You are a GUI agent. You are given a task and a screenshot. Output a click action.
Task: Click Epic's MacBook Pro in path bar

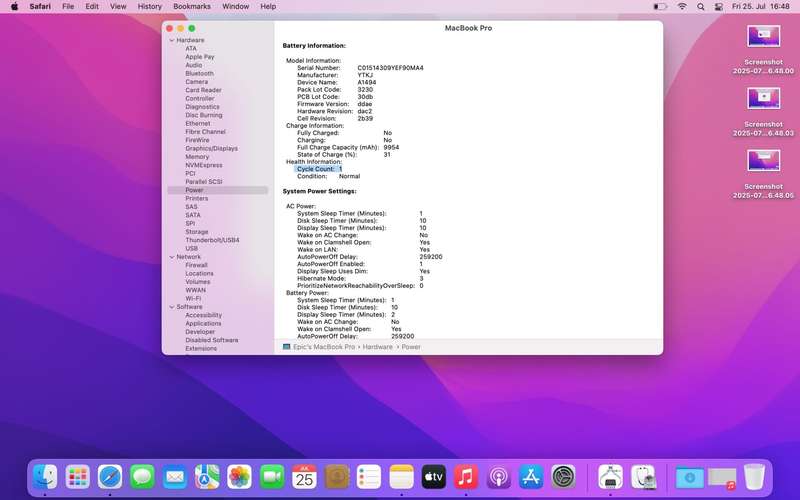click(x=323, y=347)
